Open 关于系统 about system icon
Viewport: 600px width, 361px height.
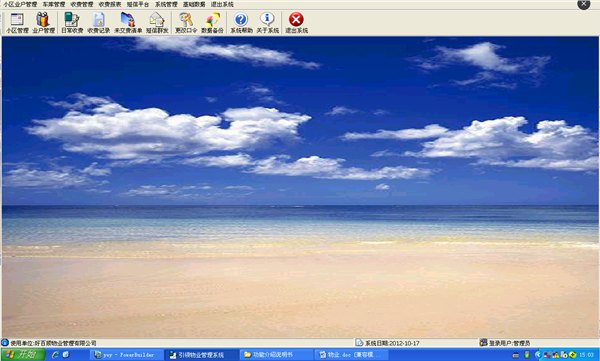pyautogui.click(x=267, y=23)
